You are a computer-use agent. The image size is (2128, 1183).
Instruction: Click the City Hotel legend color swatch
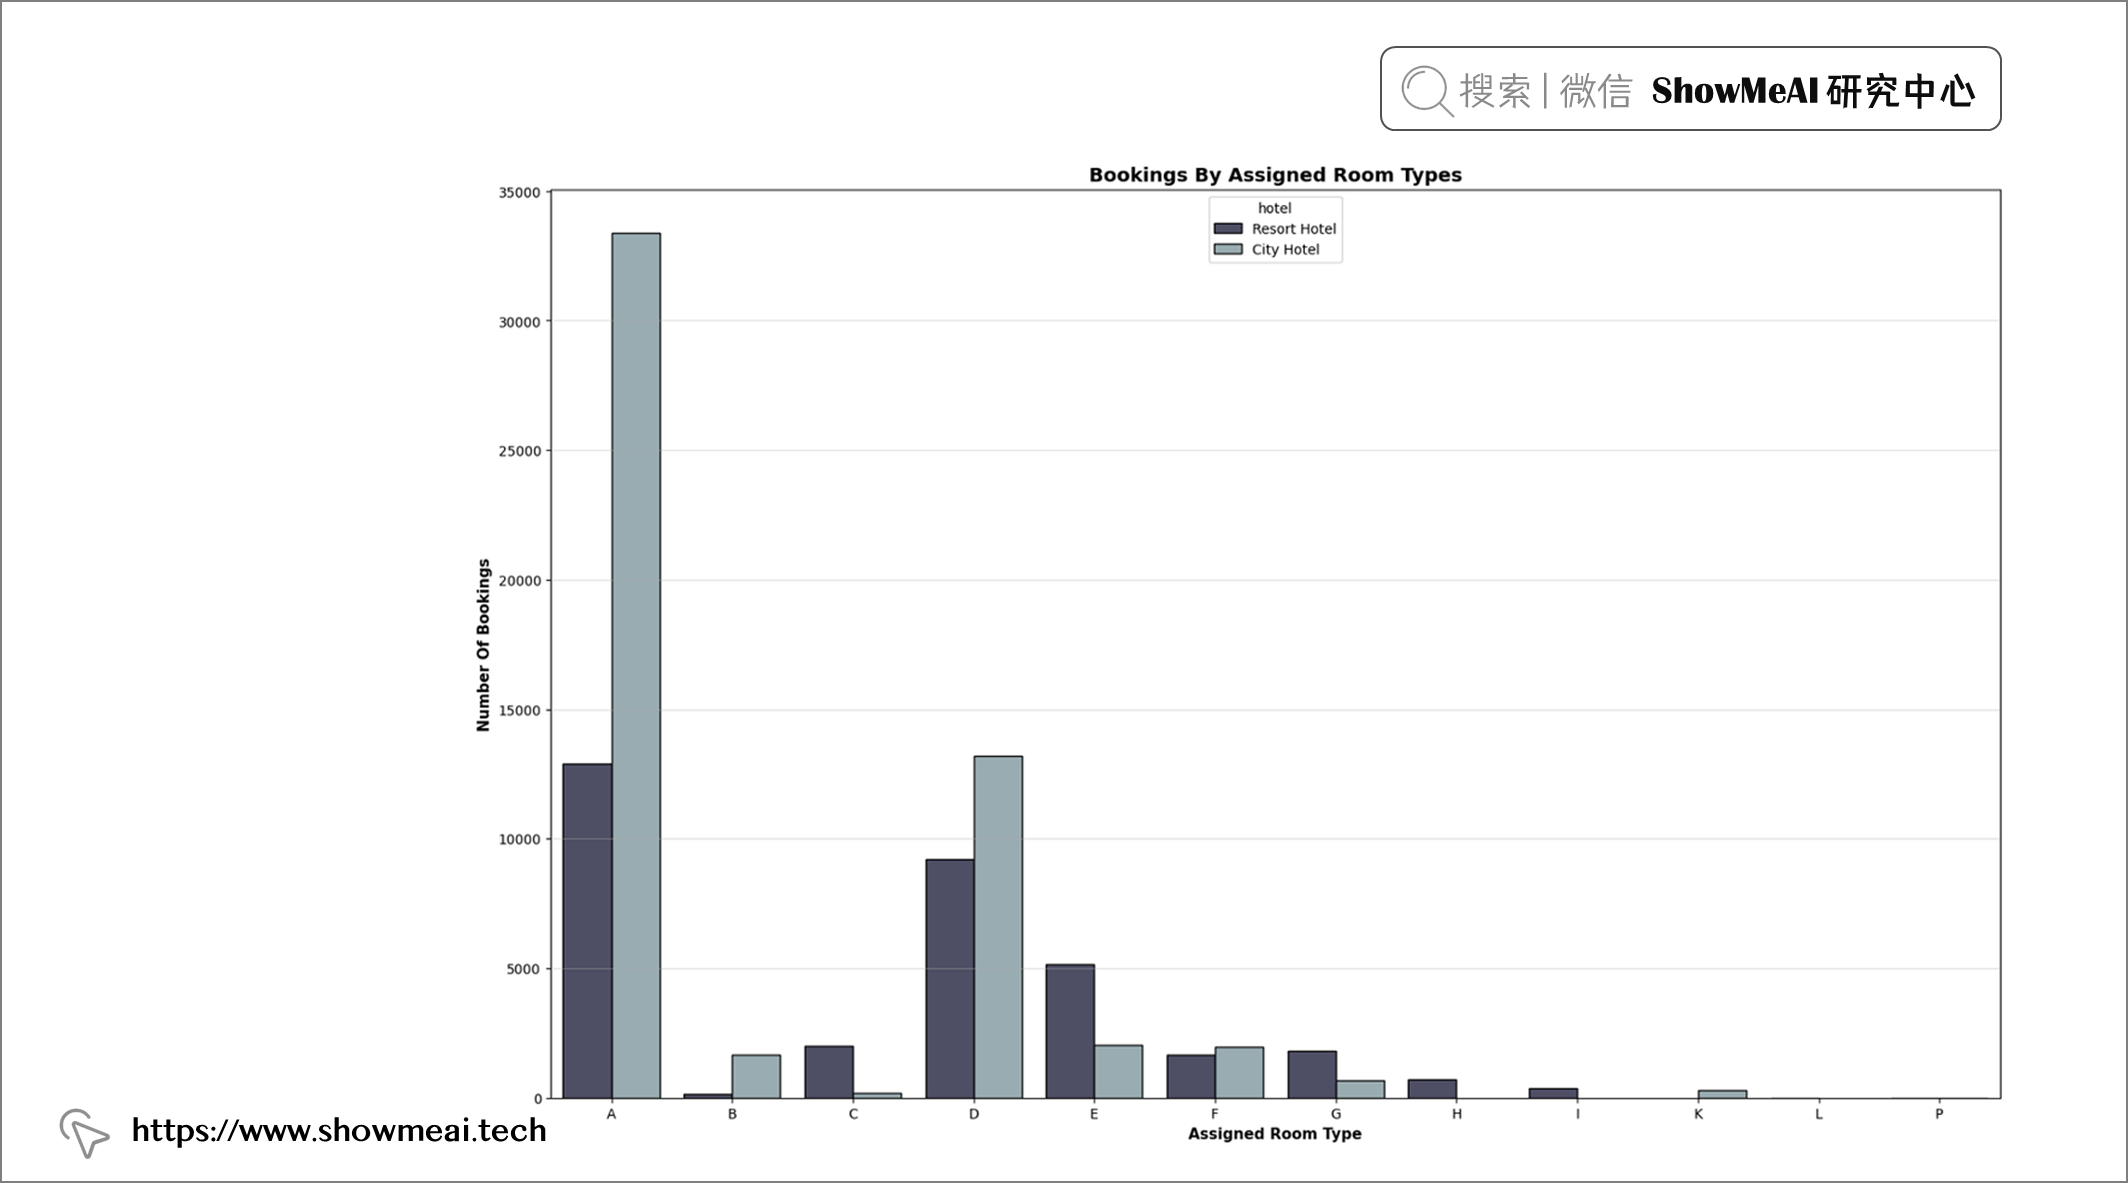1228,250
